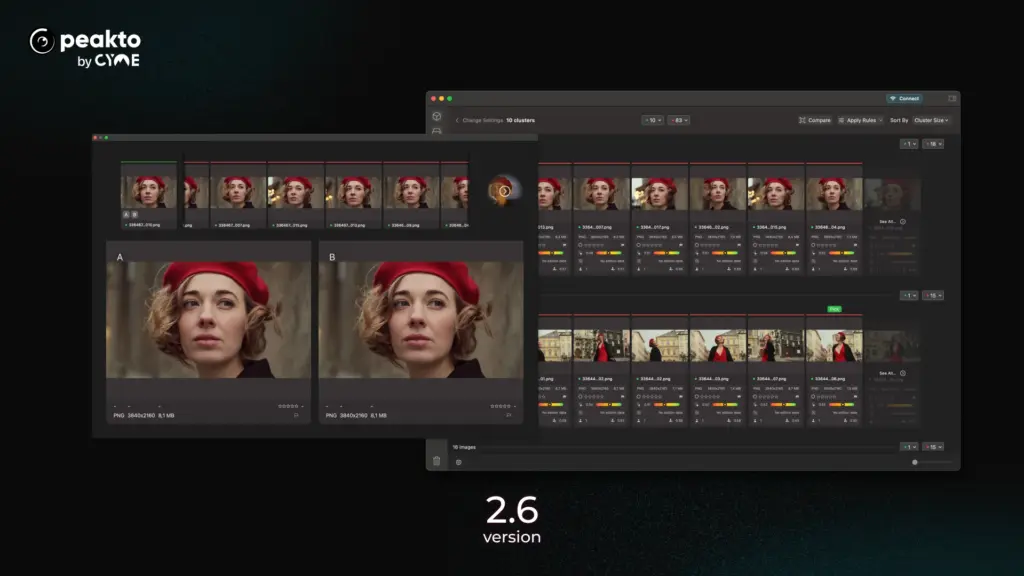The height and width of the screenshot is (576, 1024).
Task: Expand the Apply Rules dropdown
Action: point(857,120)
